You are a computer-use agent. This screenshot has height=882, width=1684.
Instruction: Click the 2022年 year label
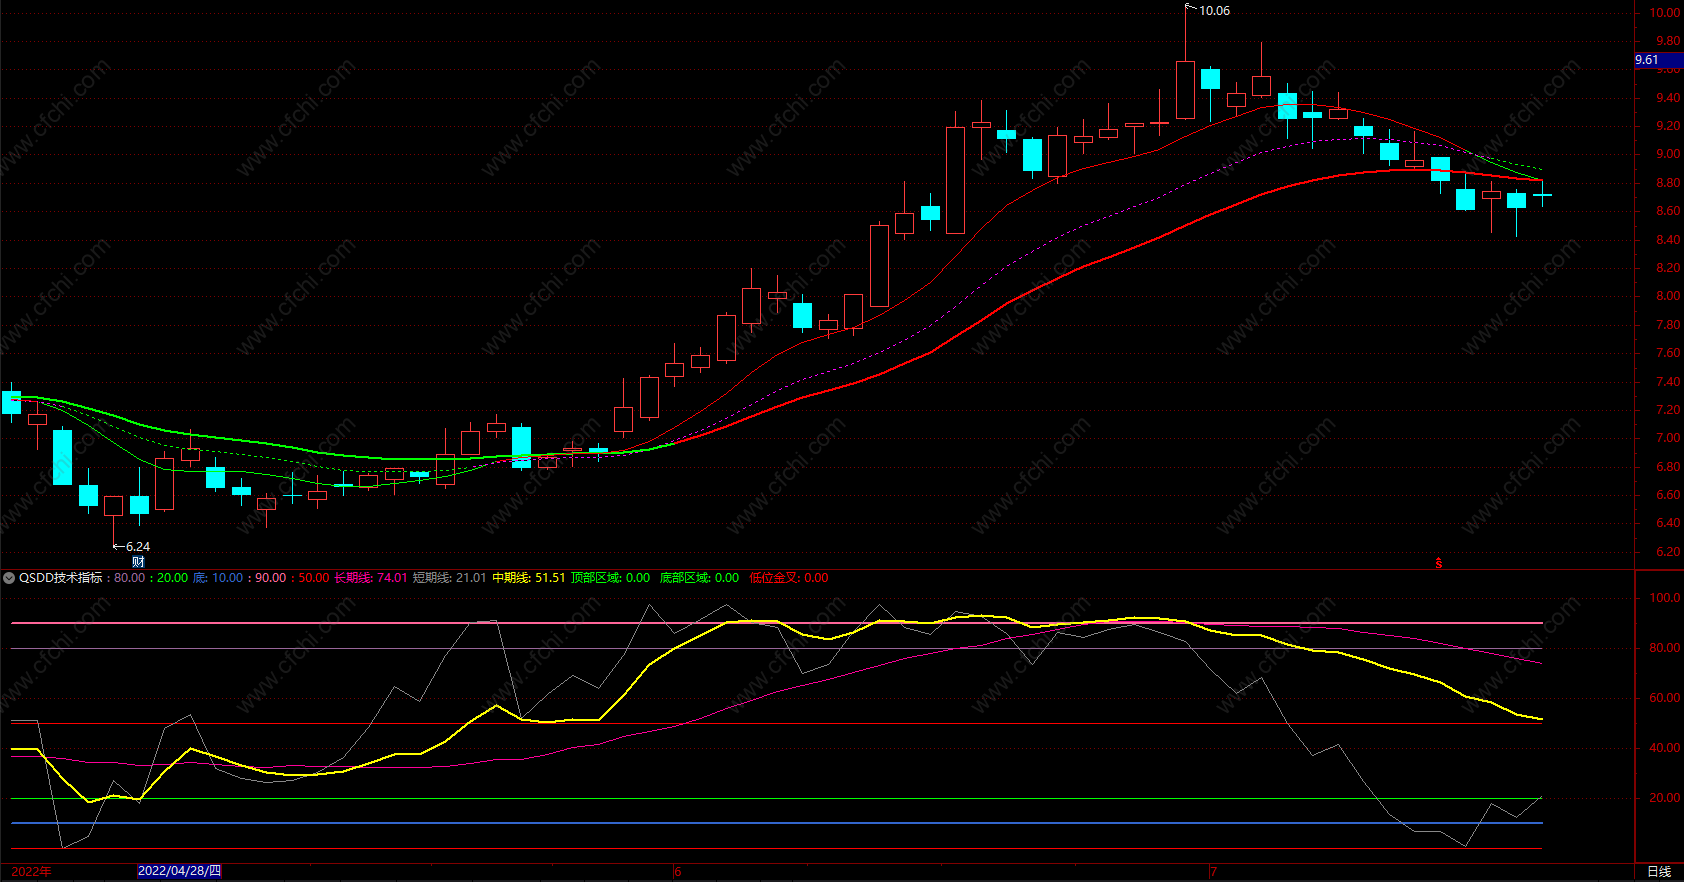coord(31,871)
